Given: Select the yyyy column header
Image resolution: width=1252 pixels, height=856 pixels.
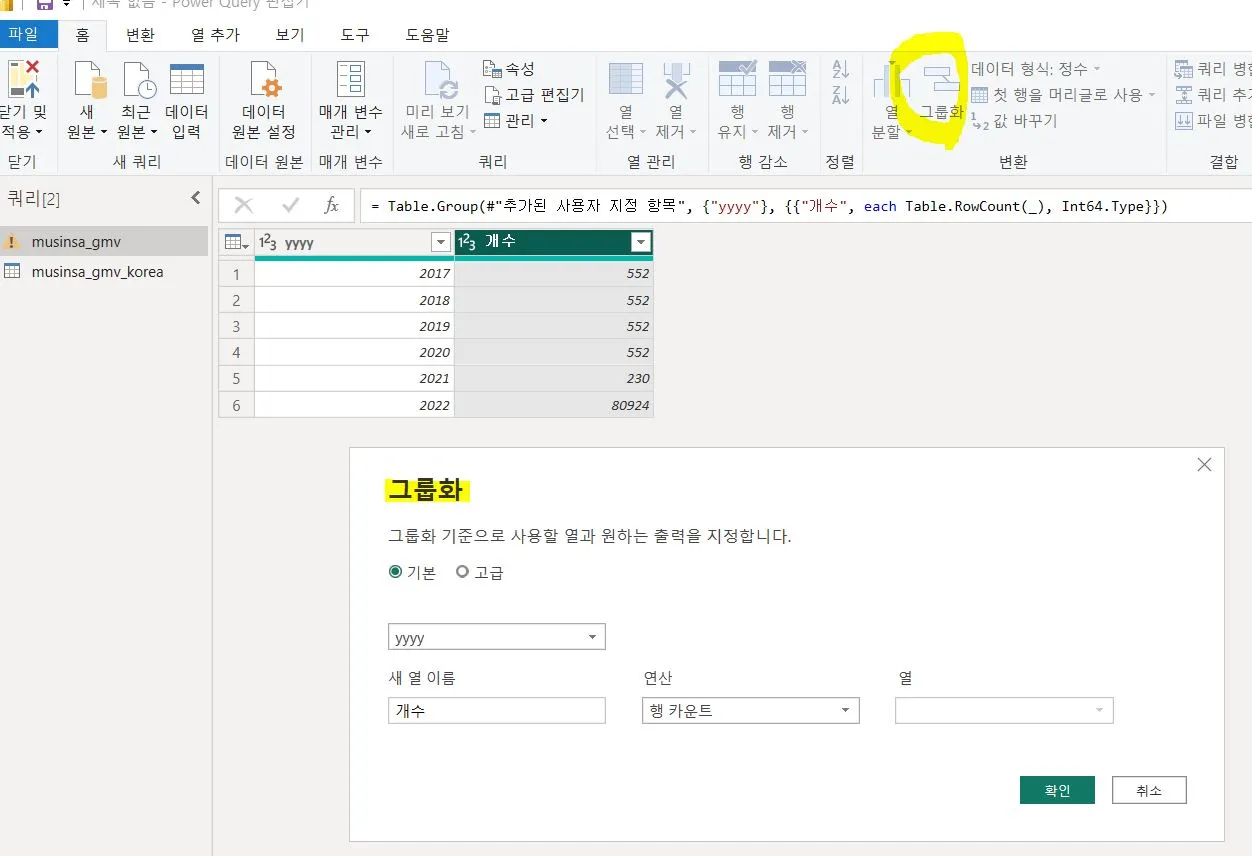Looking at the screenshot, I should (354, 242).
